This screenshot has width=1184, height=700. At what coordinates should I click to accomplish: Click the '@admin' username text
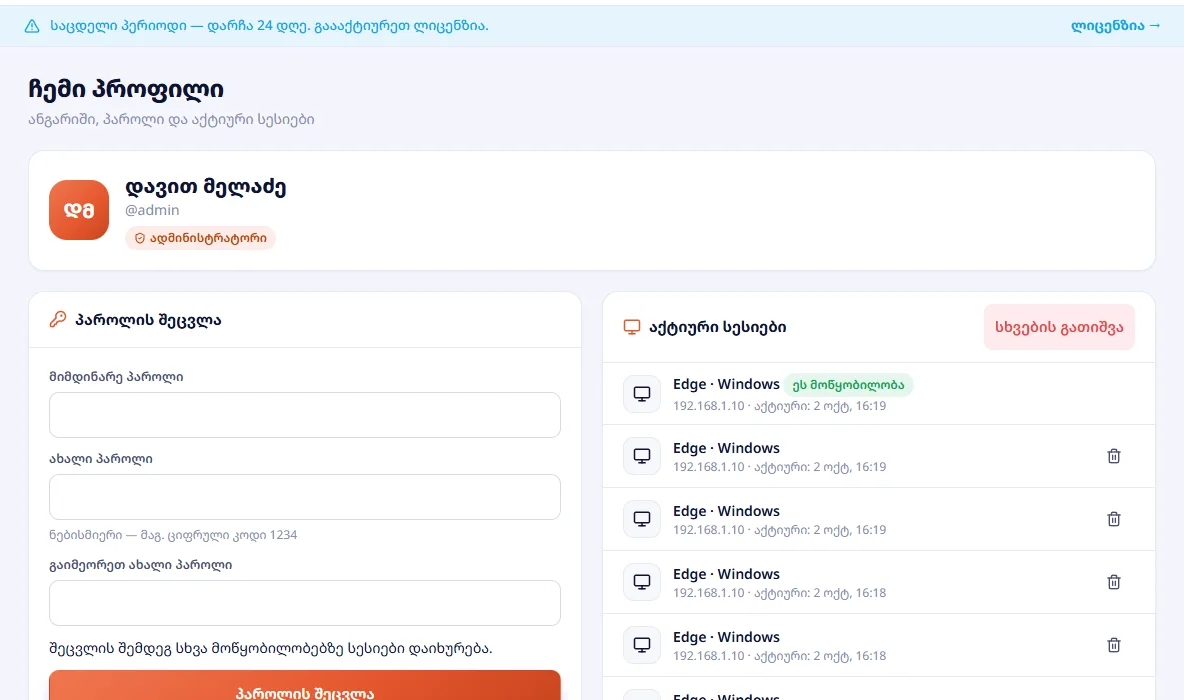click(153, 210)
